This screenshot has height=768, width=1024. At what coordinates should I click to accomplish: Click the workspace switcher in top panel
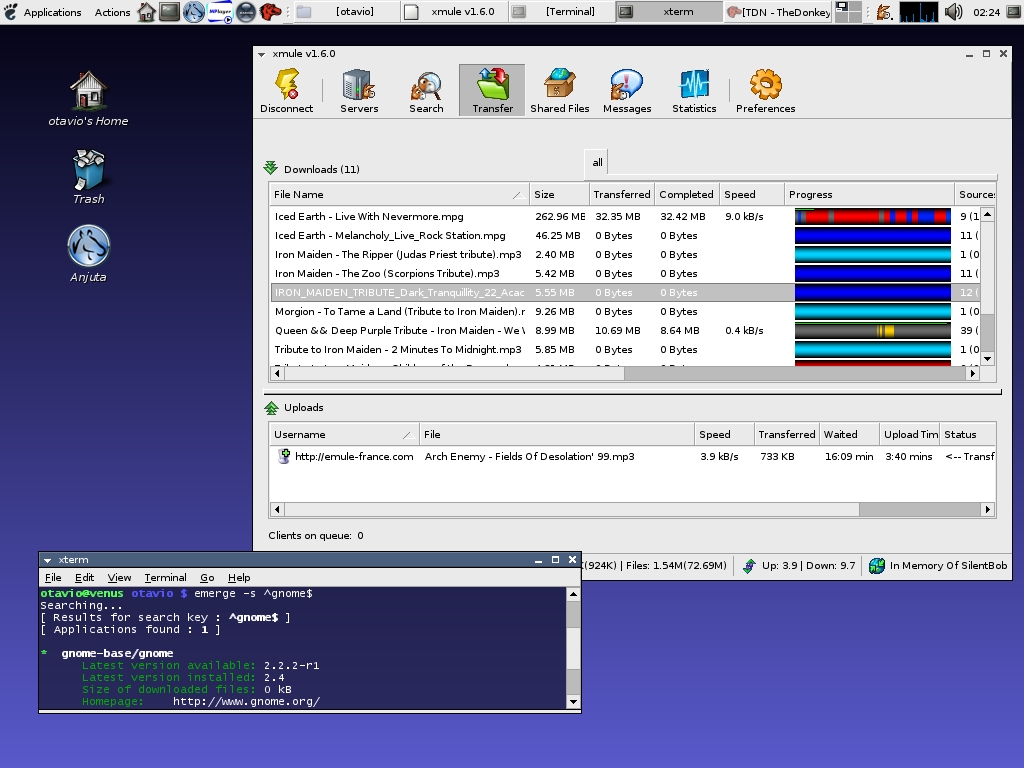(848, 12)
